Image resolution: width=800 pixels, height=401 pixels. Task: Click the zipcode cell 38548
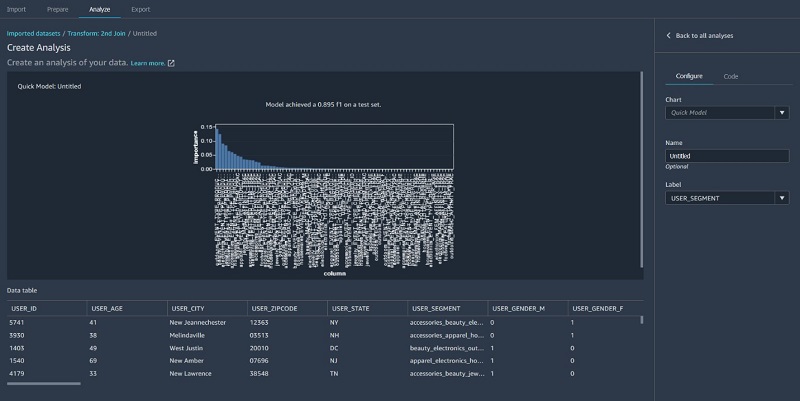click(259, 373)
